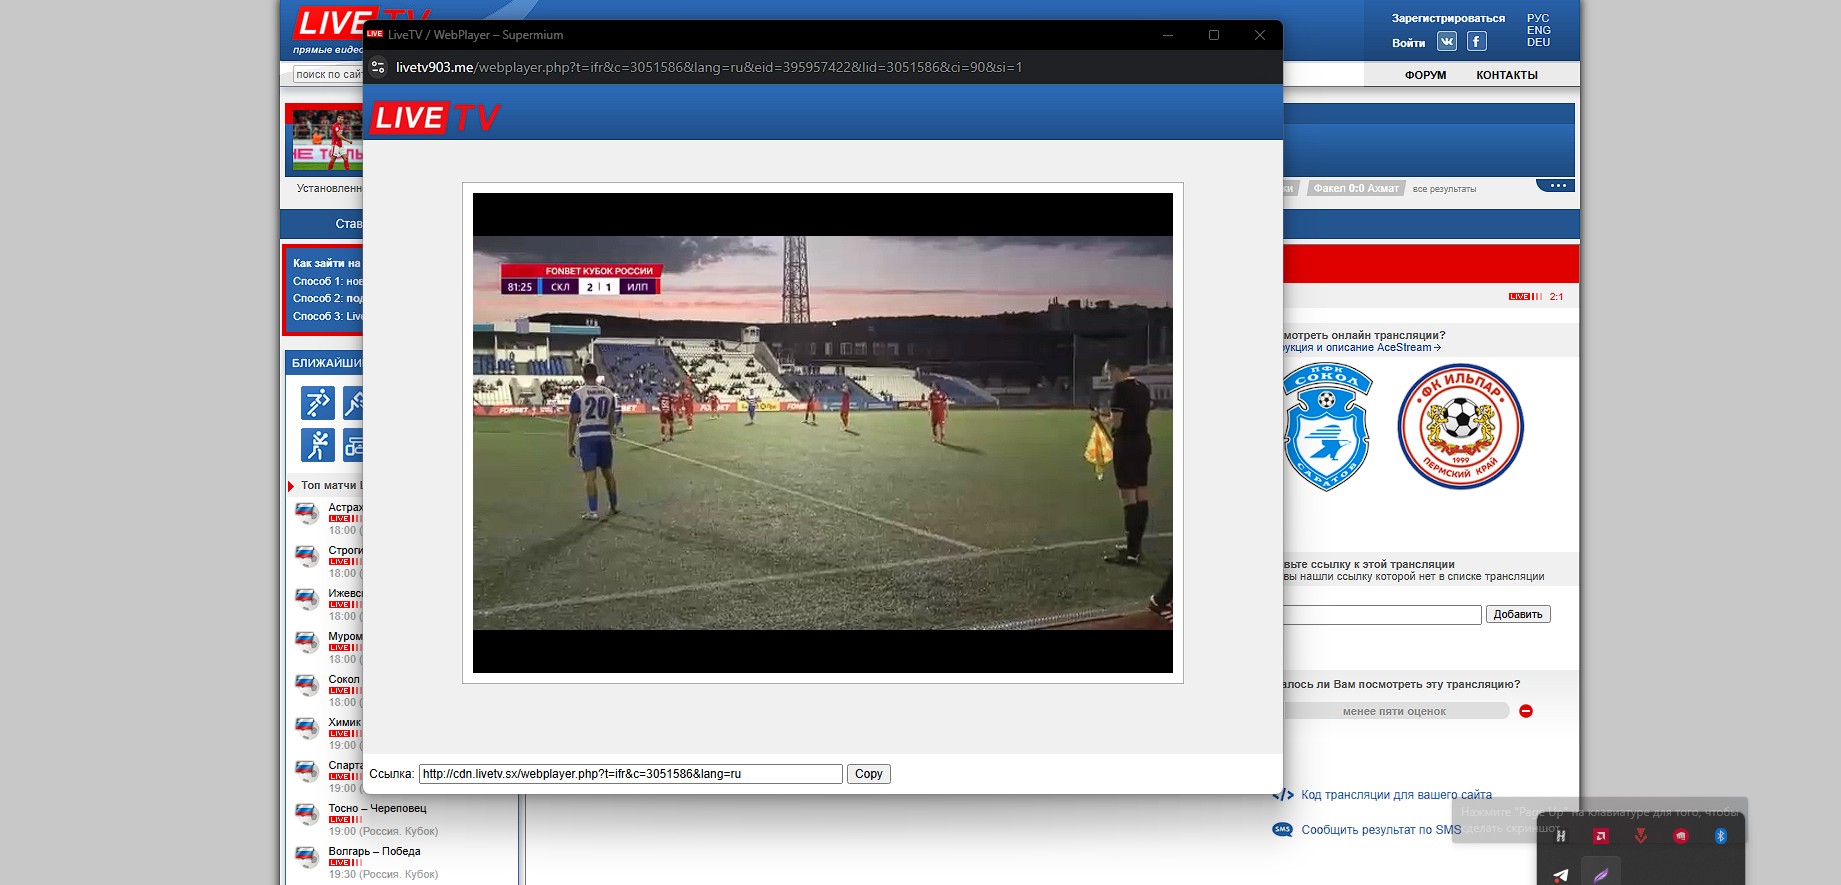The image size is (1841, 885).
Task: Log in with Facebook icon
Action: 1477,41
